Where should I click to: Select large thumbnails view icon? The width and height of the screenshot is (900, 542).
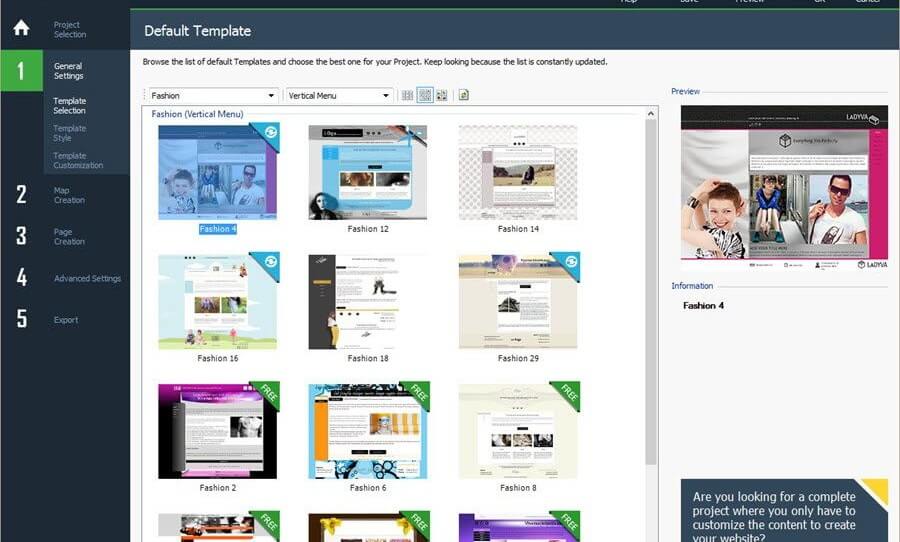442,95
